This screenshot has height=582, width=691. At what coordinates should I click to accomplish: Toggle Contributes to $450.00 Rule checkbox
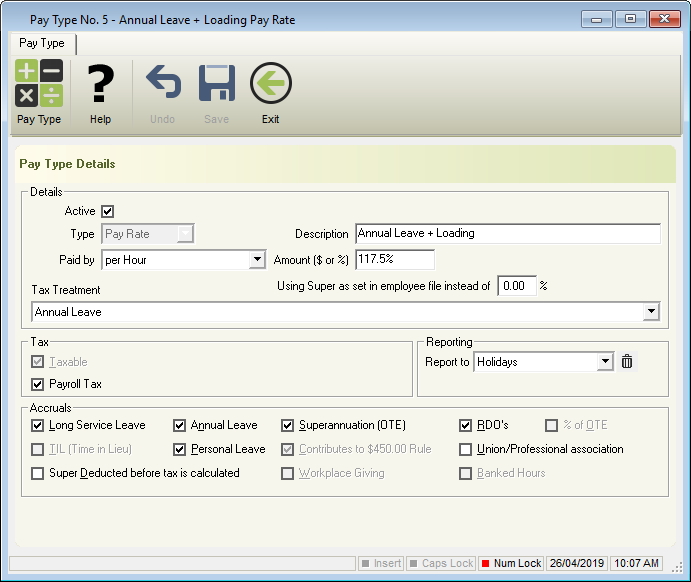pos(287,449)
